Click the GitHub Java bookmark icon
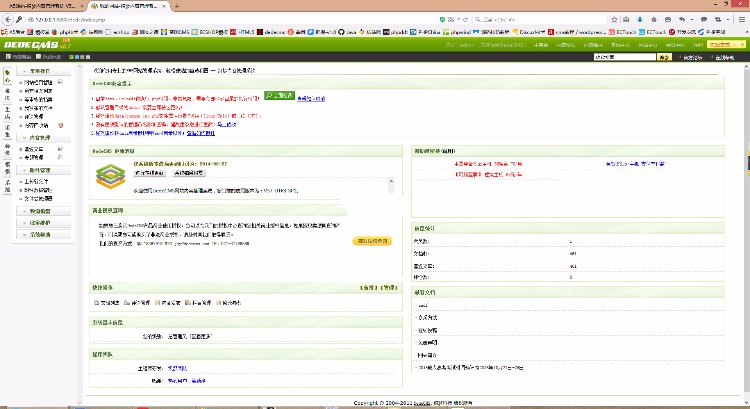This screenshot has width=750, height=409. 341,32
